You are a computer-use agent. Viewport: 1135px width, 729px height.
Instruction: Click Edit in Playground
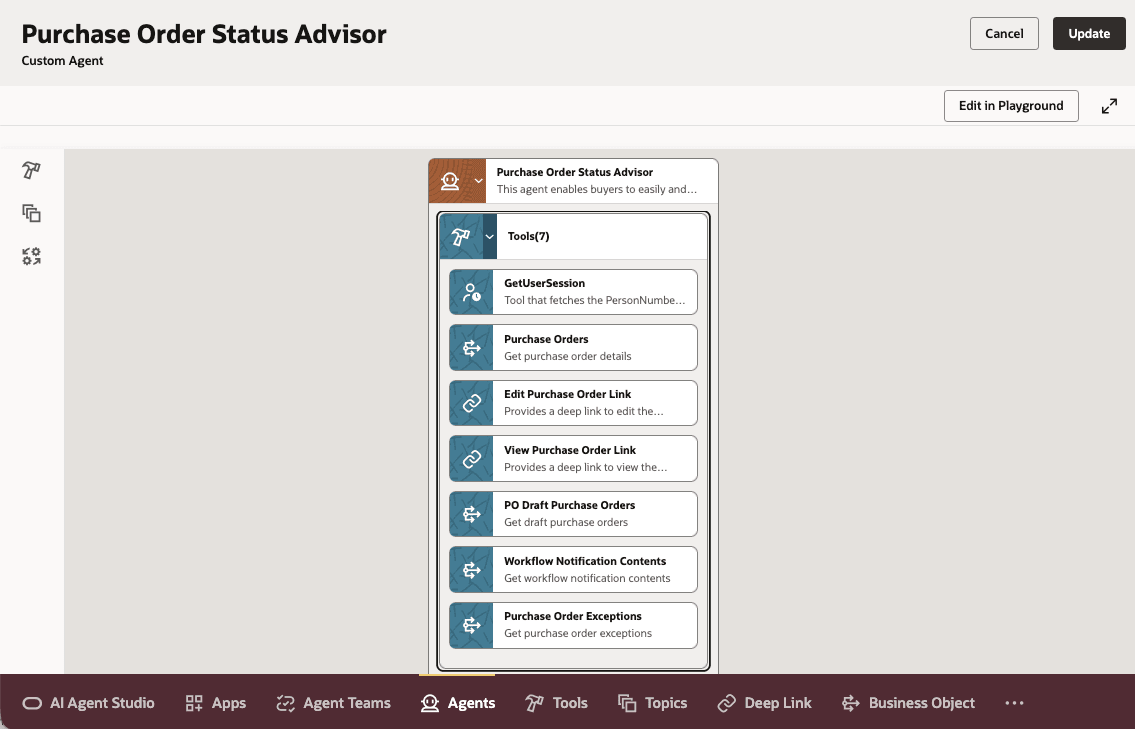click(x=1011, y=105)
